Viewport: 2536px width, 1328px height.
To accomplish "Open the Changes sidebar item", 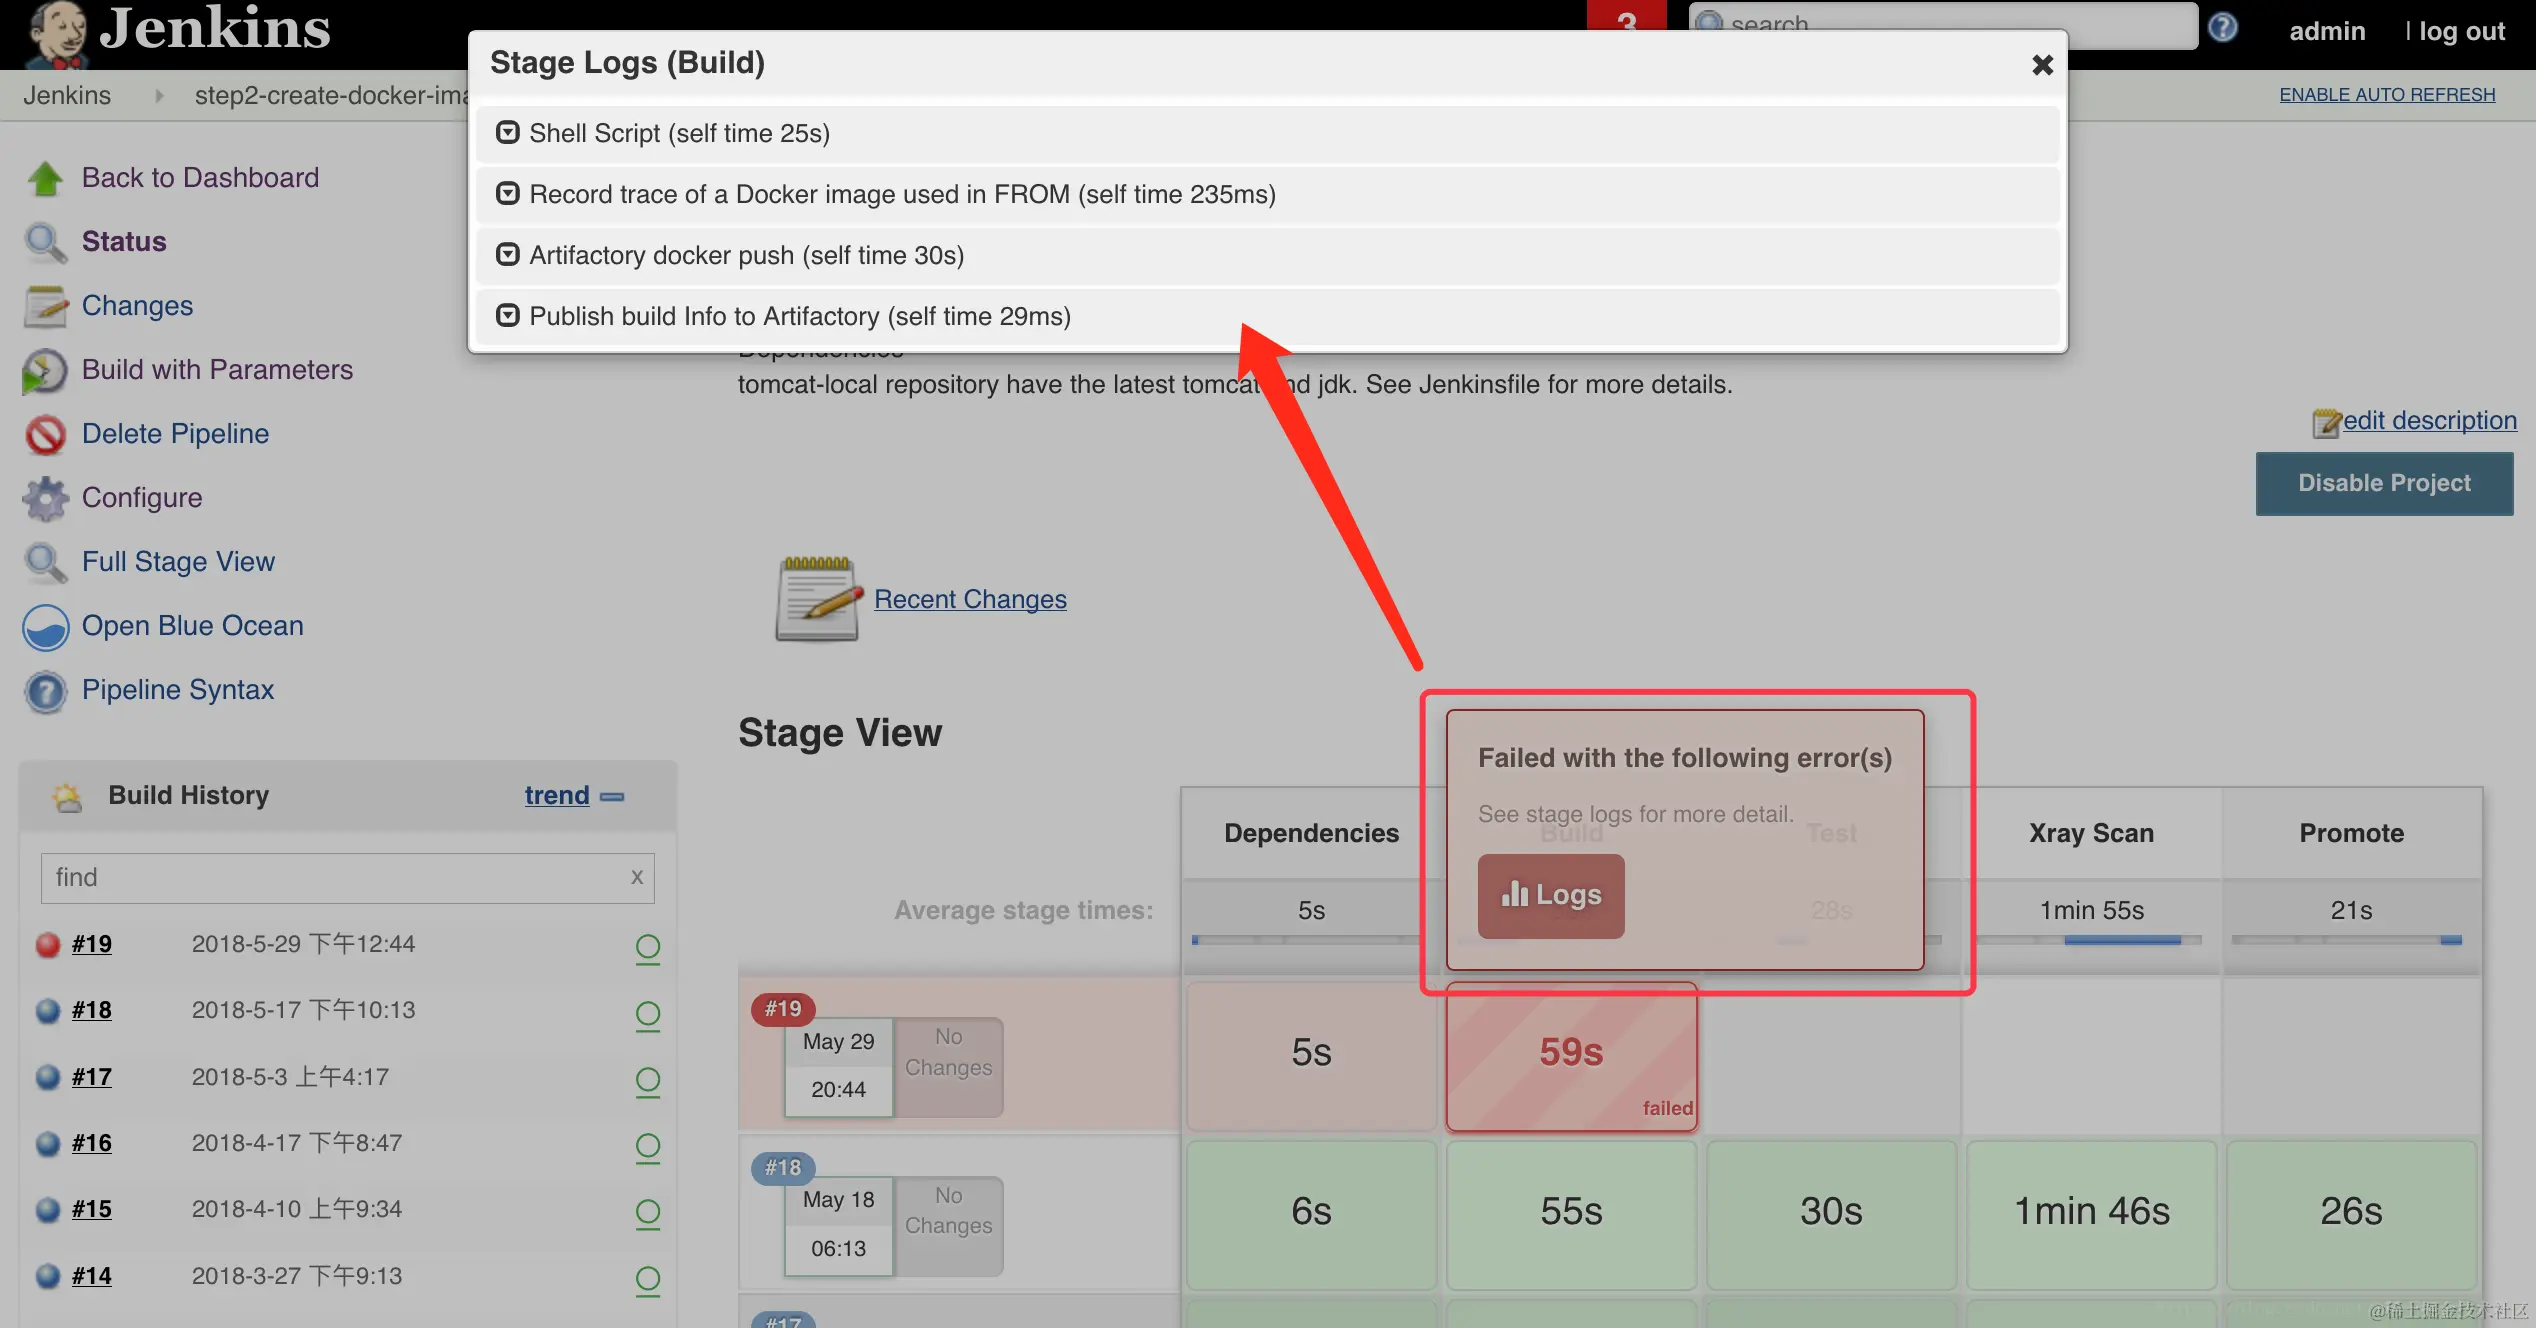I will point(137,306).
